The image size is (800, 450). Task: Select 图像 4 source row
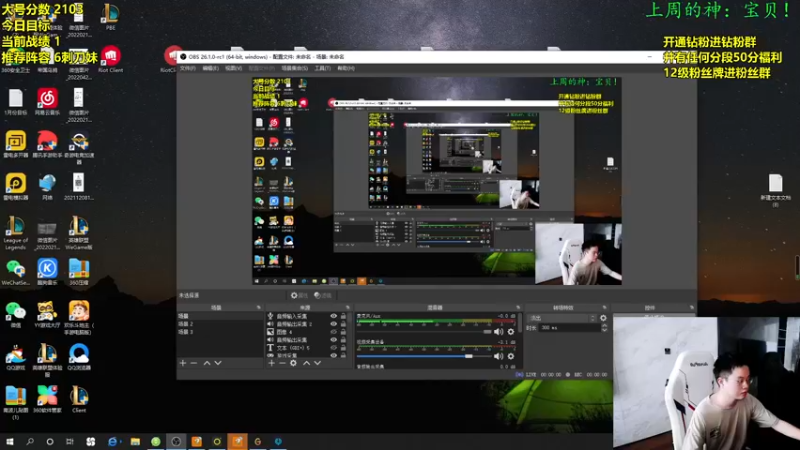(x=308, y=332)
